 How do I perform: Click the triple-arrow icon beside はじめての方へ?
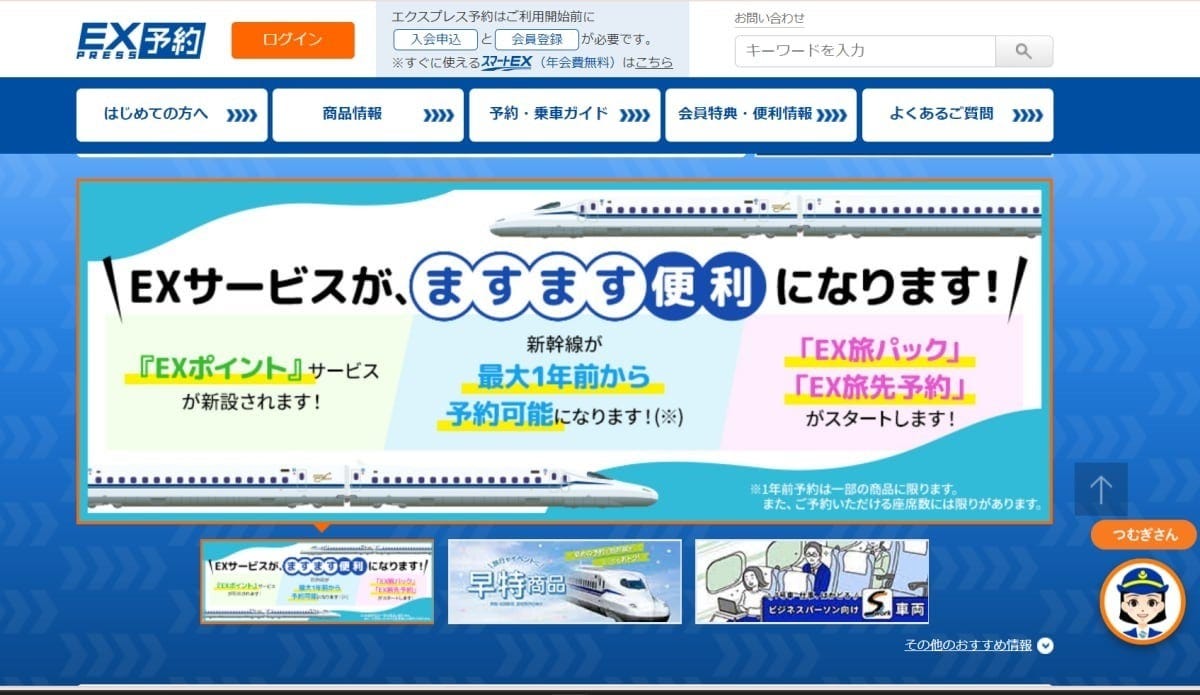pos(243,114)
